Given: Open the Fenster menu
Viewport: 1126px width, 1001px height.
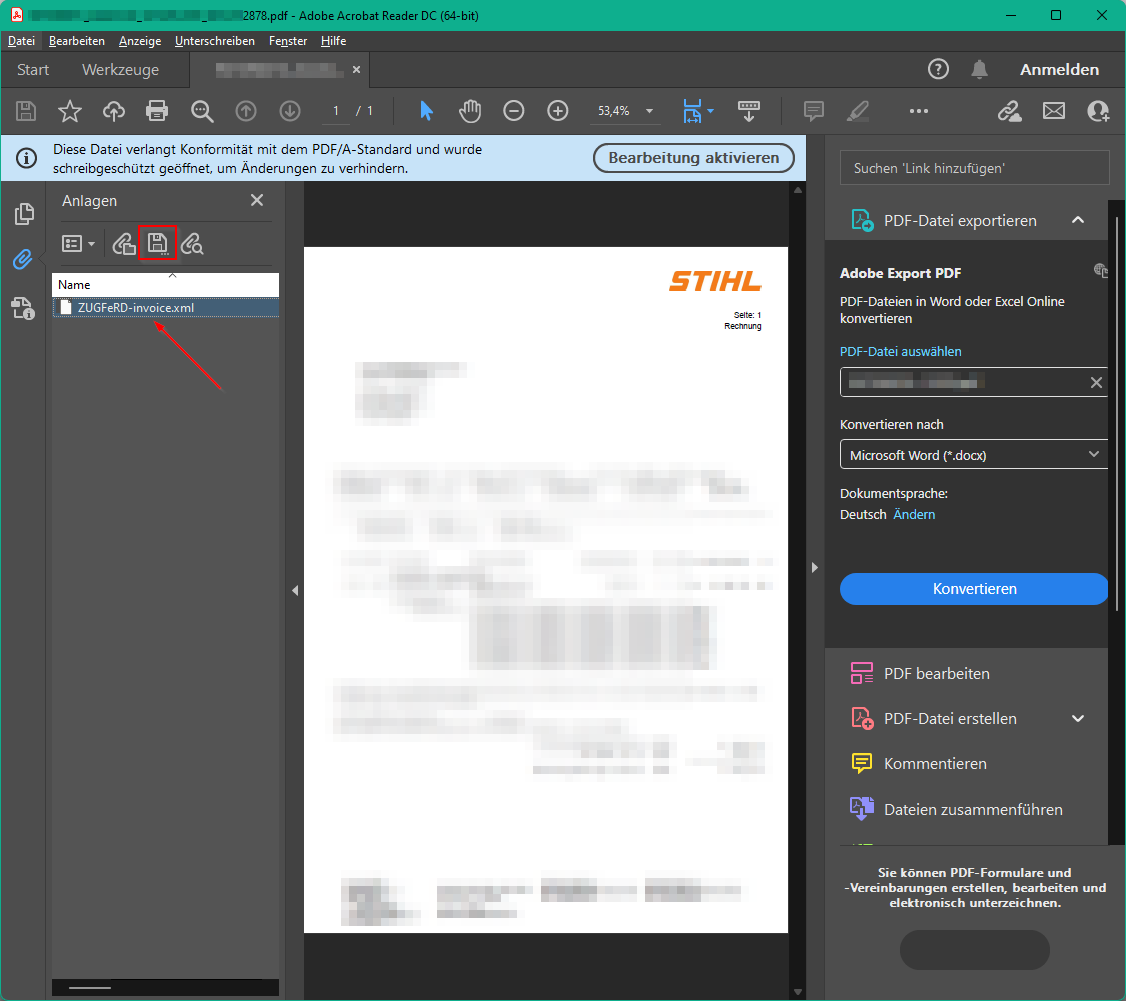Looking at the screenshot, I should tap(288, 41).
